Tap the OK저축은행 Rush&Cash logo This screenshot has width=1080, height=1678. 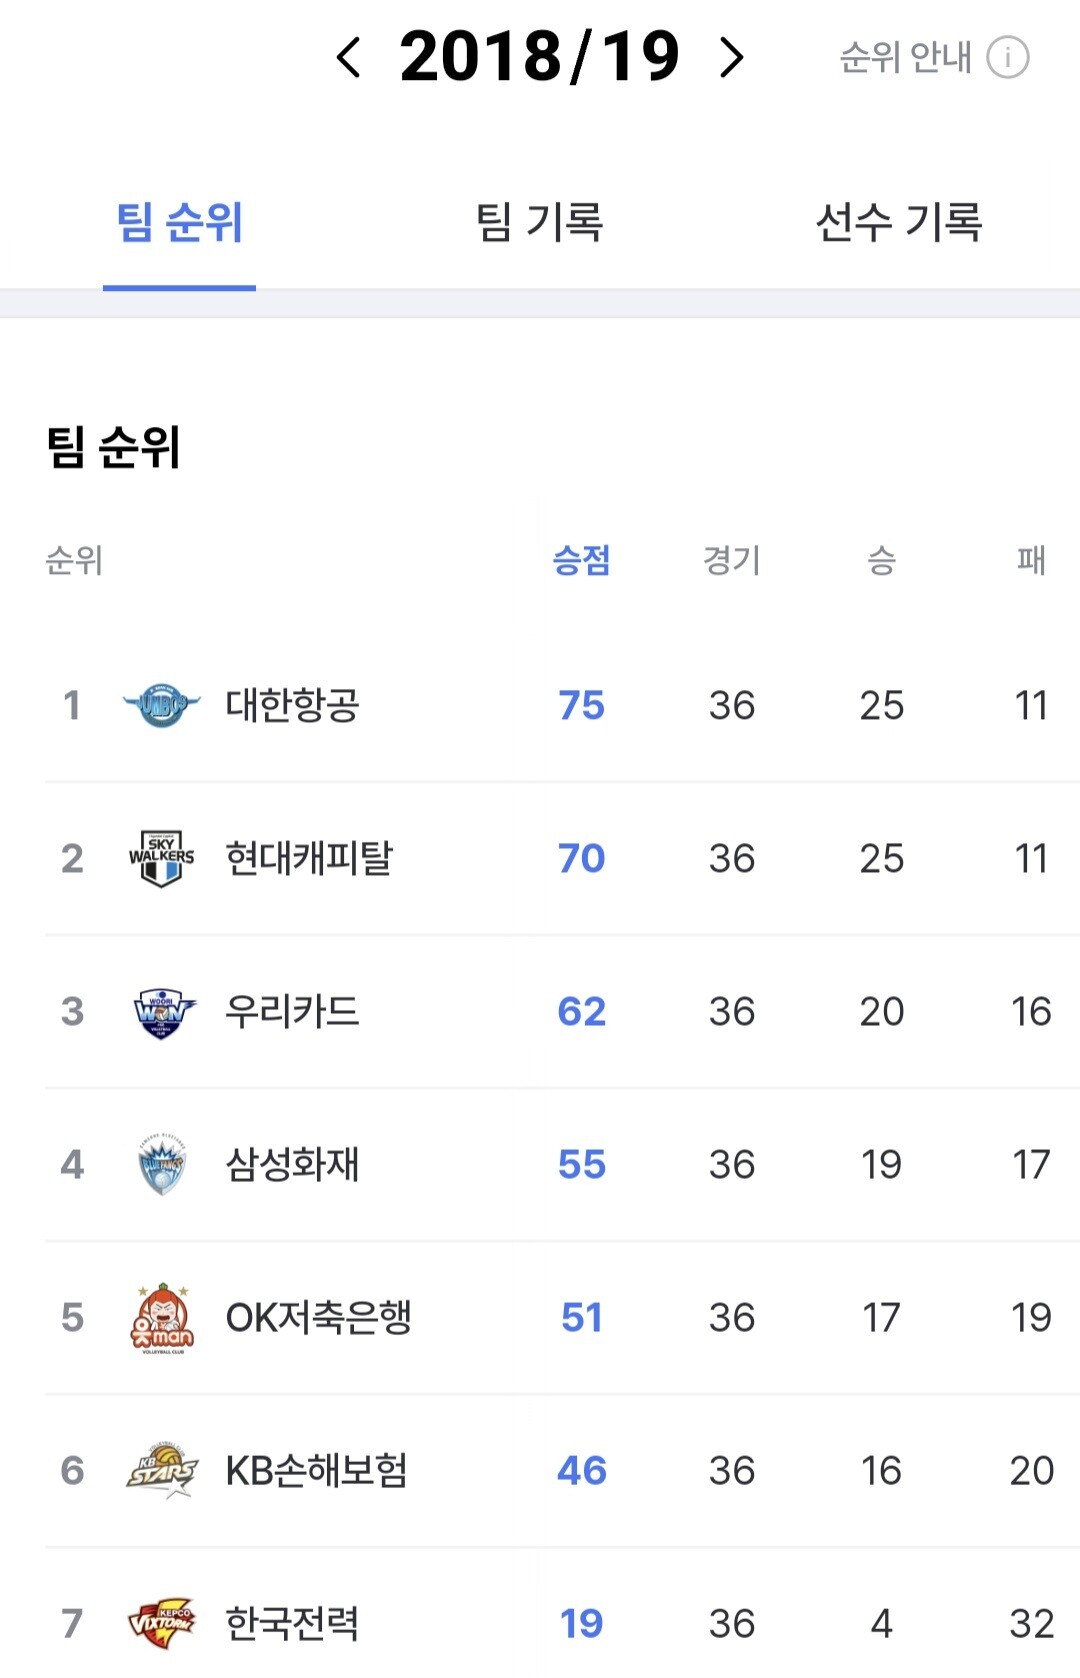162,1318
